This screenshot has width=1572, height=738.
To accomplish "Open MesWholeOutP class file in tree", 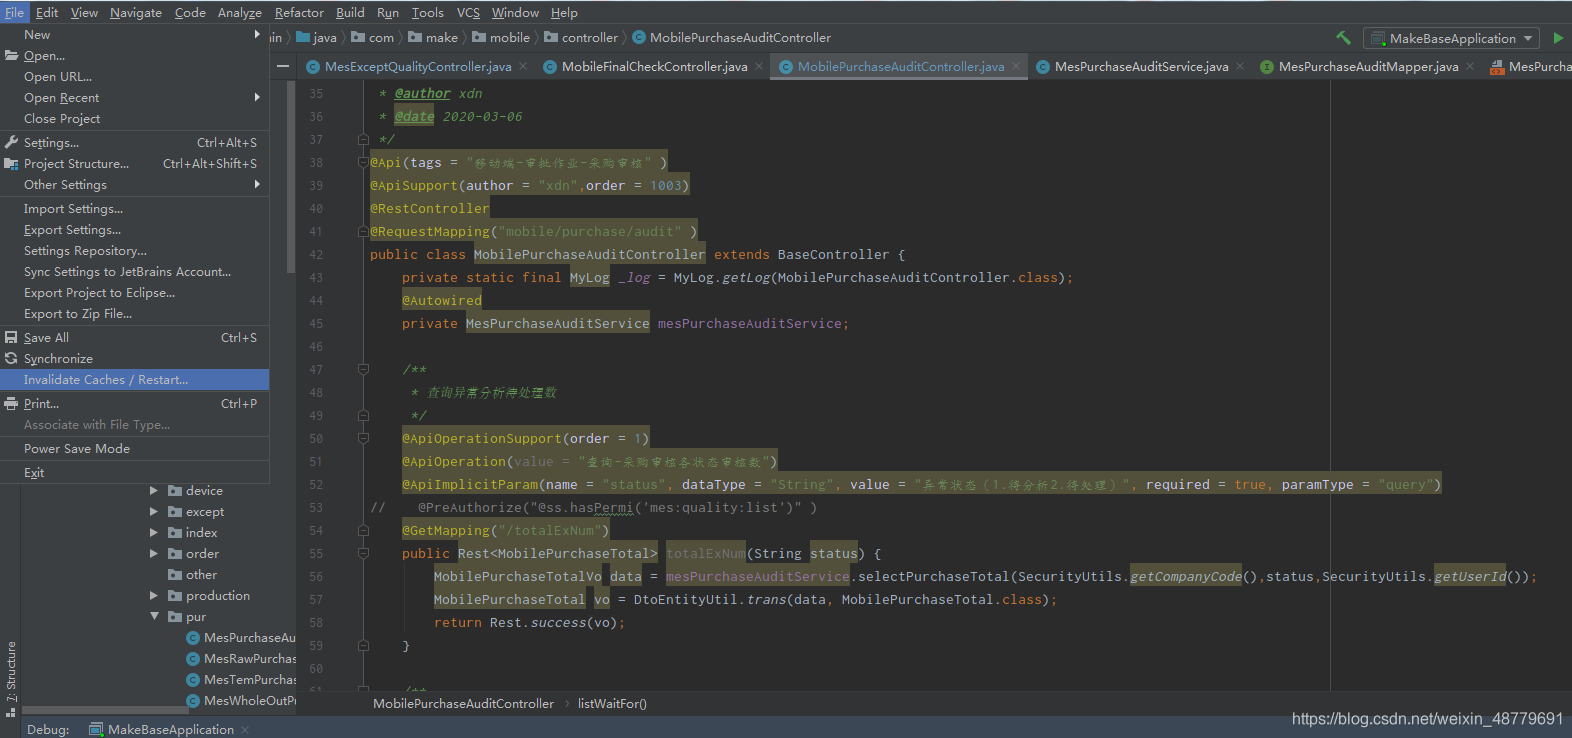I will pyautogui.click(x=241, y=700).
